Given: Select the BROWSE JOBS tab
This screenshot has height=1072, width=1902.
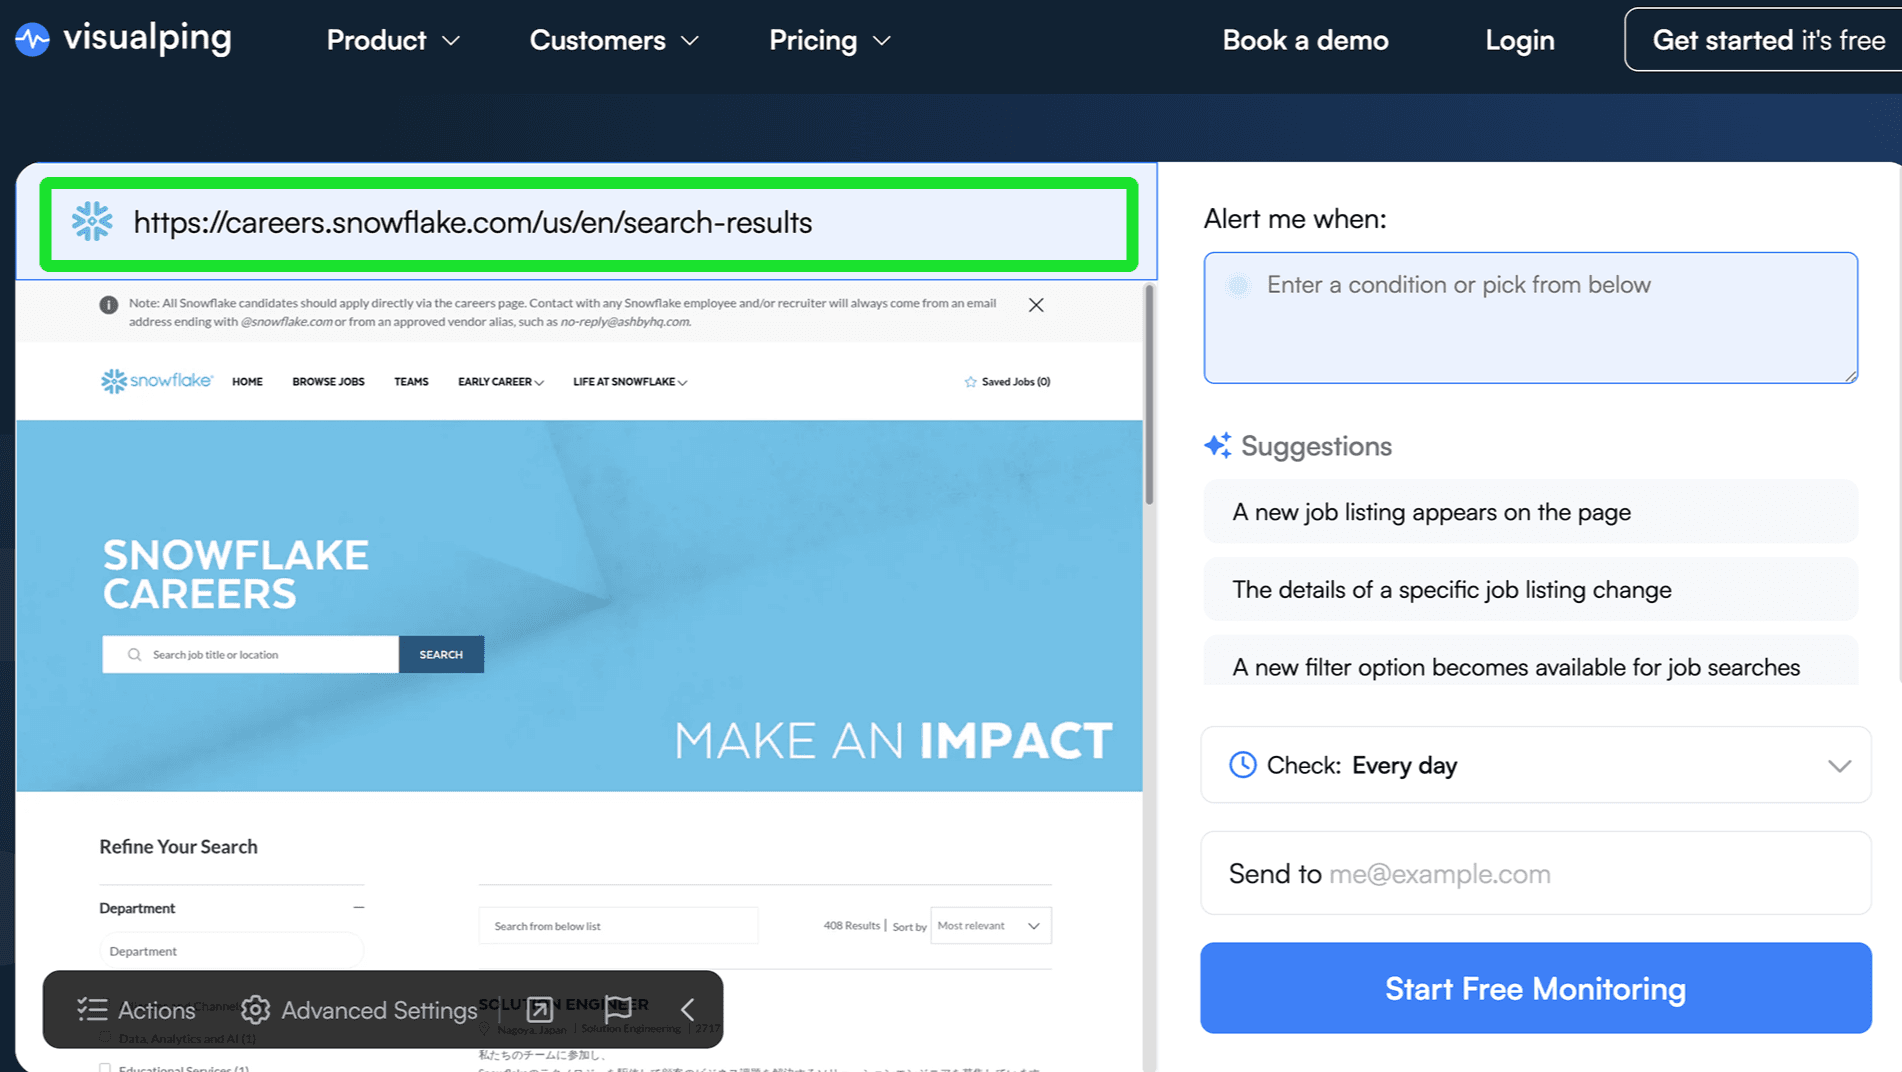Looking at the screenshot, I should 328,381.
